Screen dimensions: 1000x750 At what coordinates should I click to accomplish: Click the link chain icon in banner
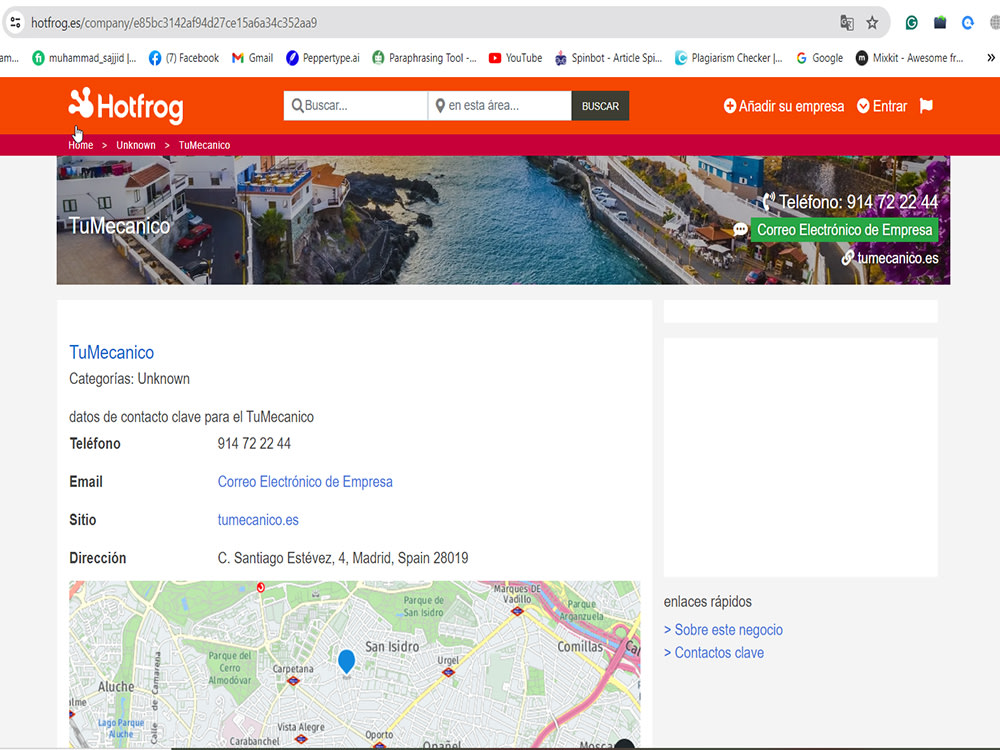[848, 258]
